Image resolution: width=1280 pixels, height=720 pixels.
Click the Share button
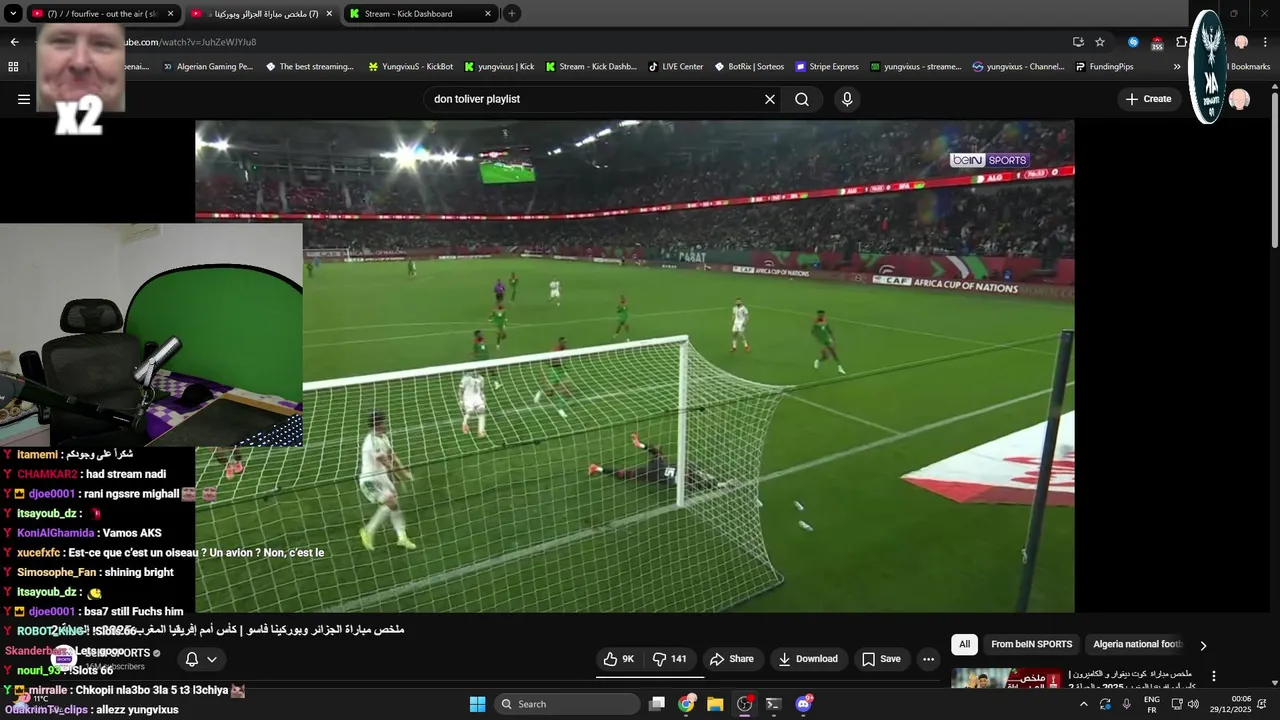click(732, 659)
